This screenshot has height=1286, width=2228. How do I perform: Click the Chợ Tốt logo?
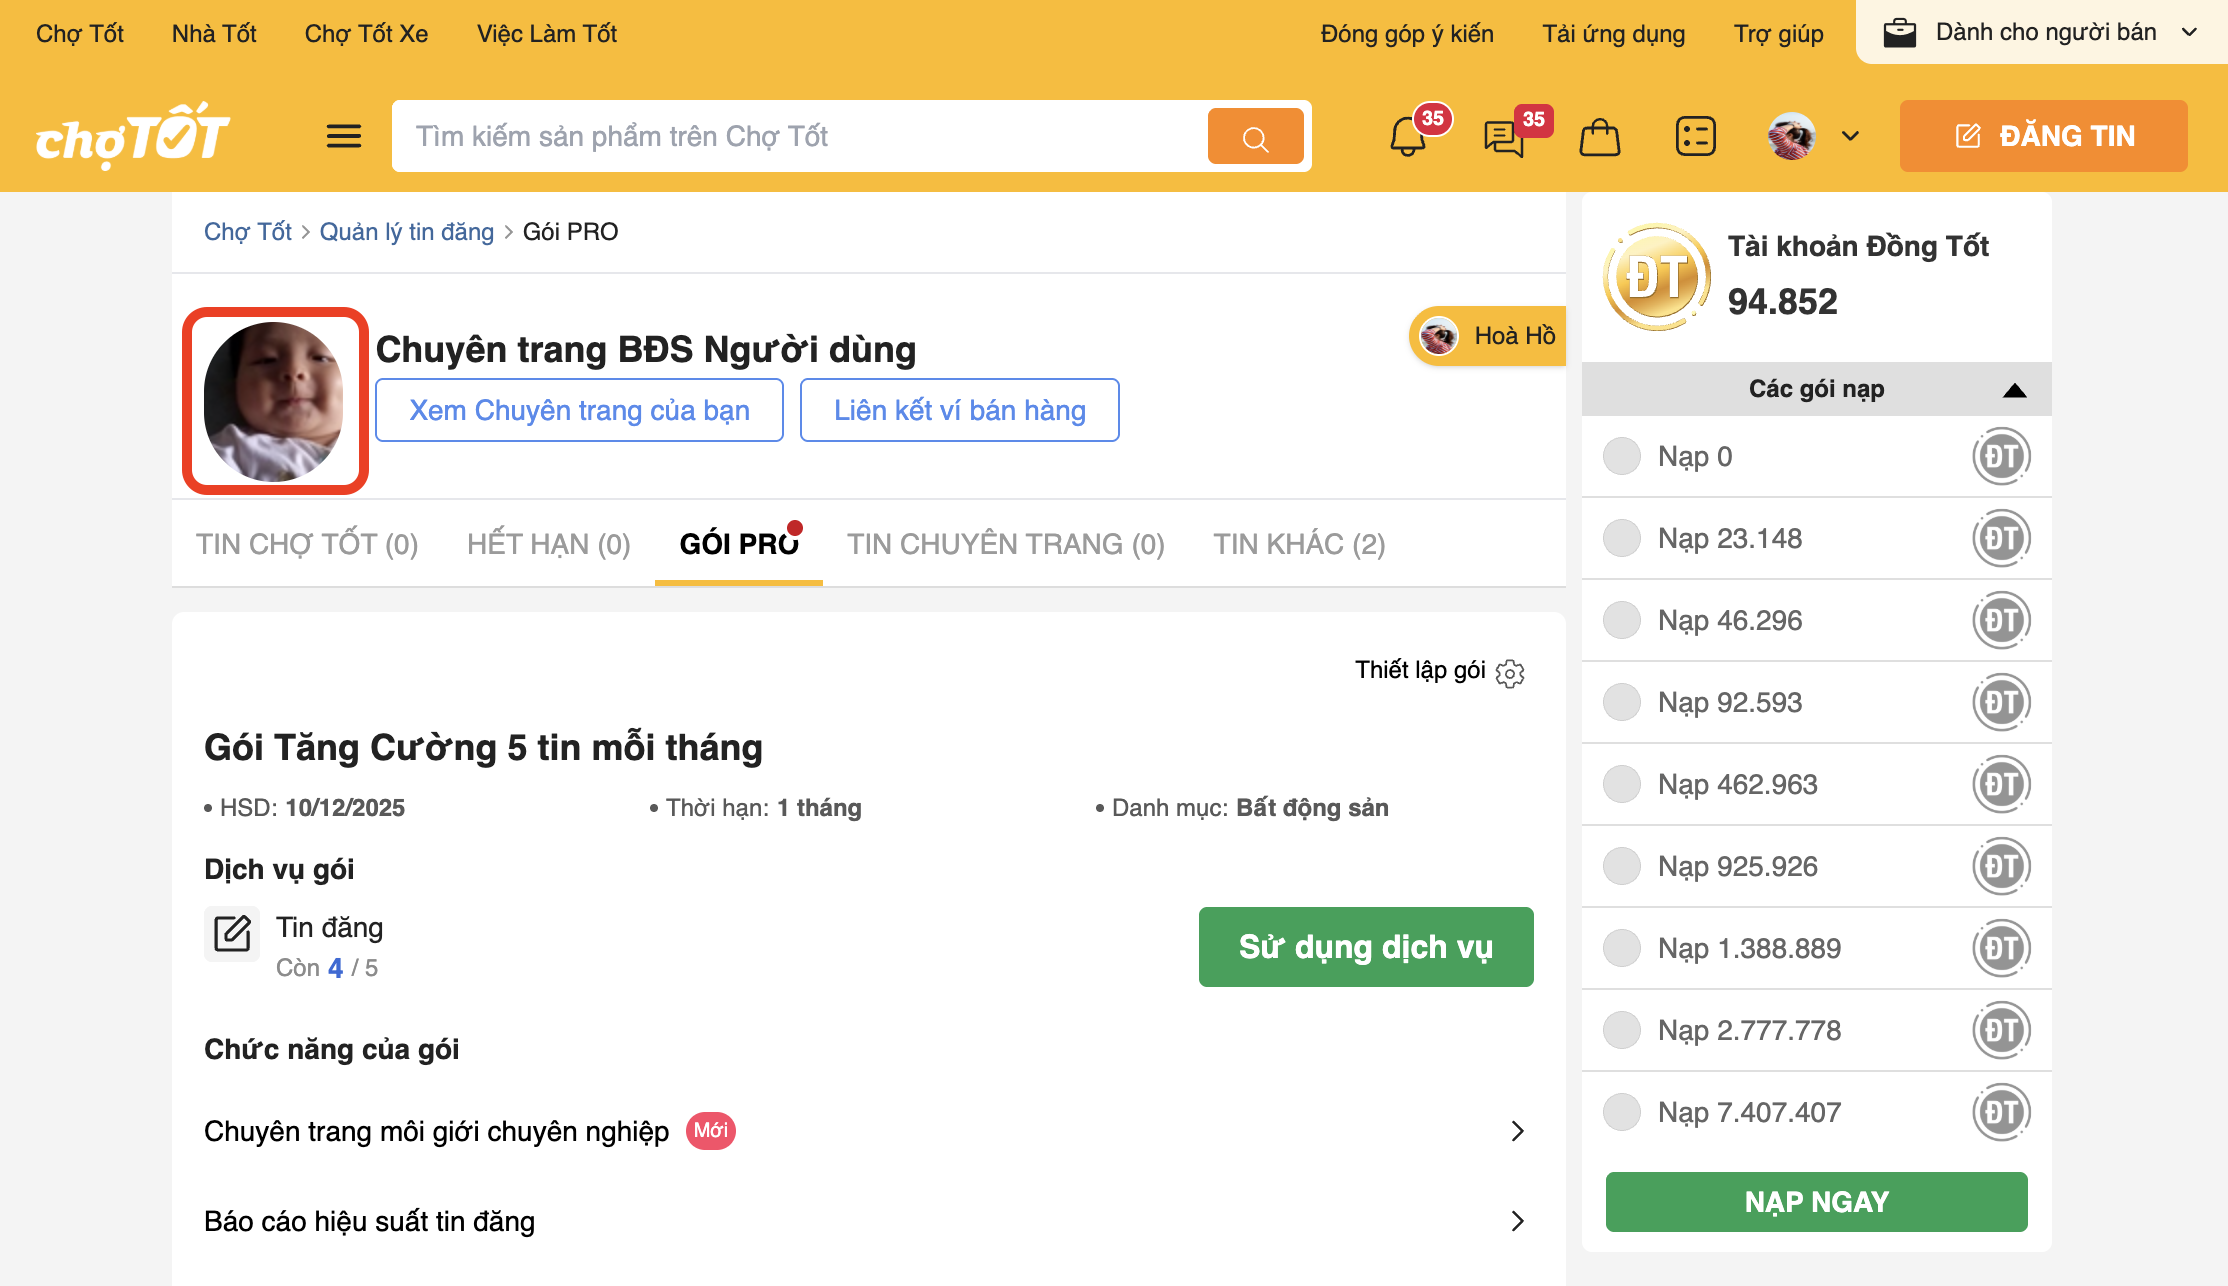click(132, 136)
